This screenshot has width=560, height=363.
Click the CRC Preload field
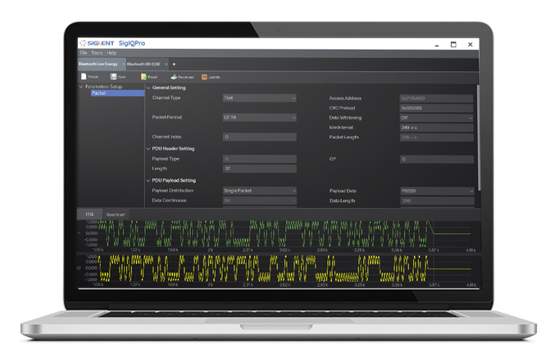(436, 108)
